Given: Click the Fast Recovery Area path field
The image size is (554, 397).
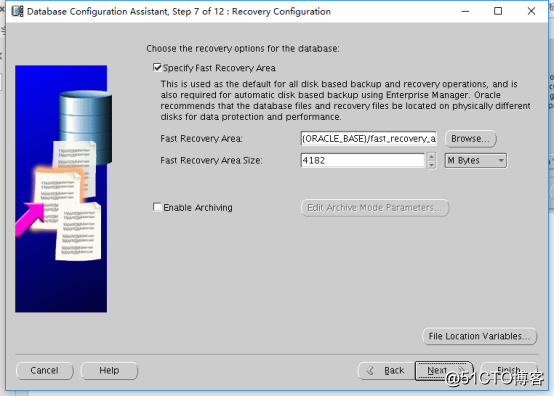Looking at the screenshot, I should click(x=369, y=138).
